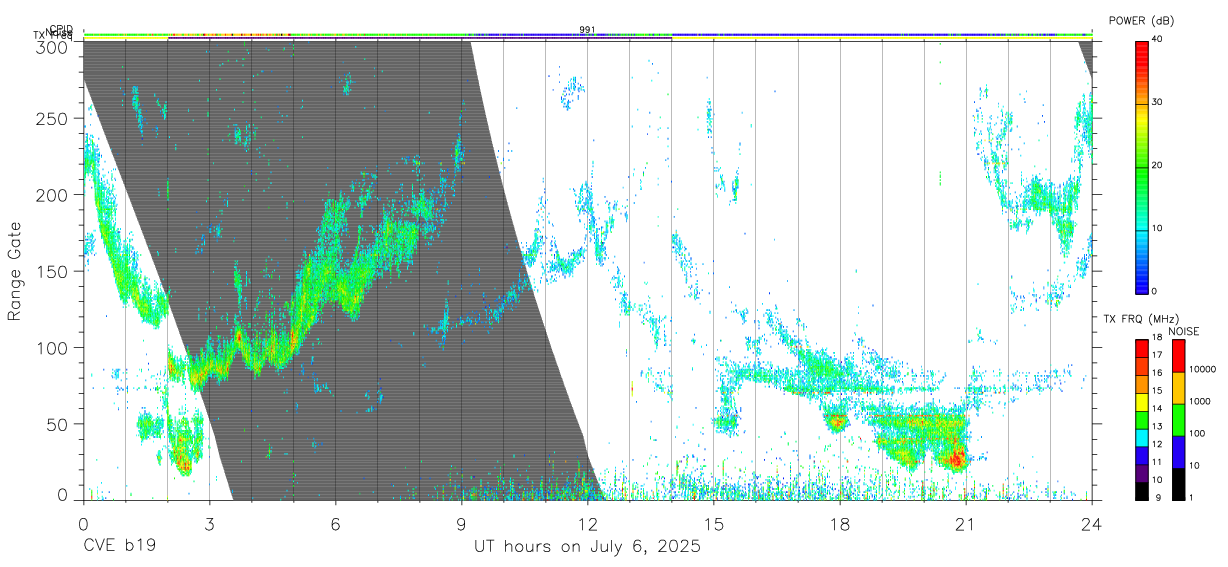The height and width of the screenshot is (567, 1228).
Task: Click the 18 hour tick on time axis
Action: [x=839, y=523]
